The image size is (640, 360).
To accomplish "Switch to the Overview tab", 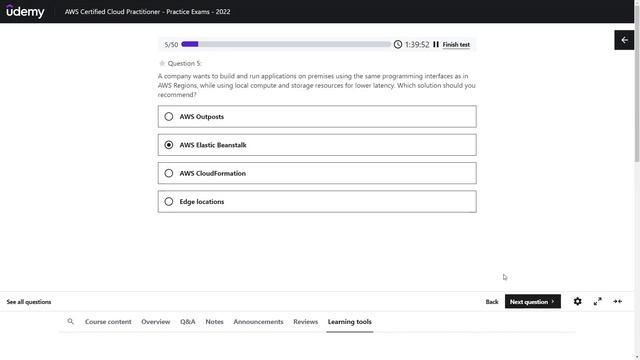I will pos(156,322).
